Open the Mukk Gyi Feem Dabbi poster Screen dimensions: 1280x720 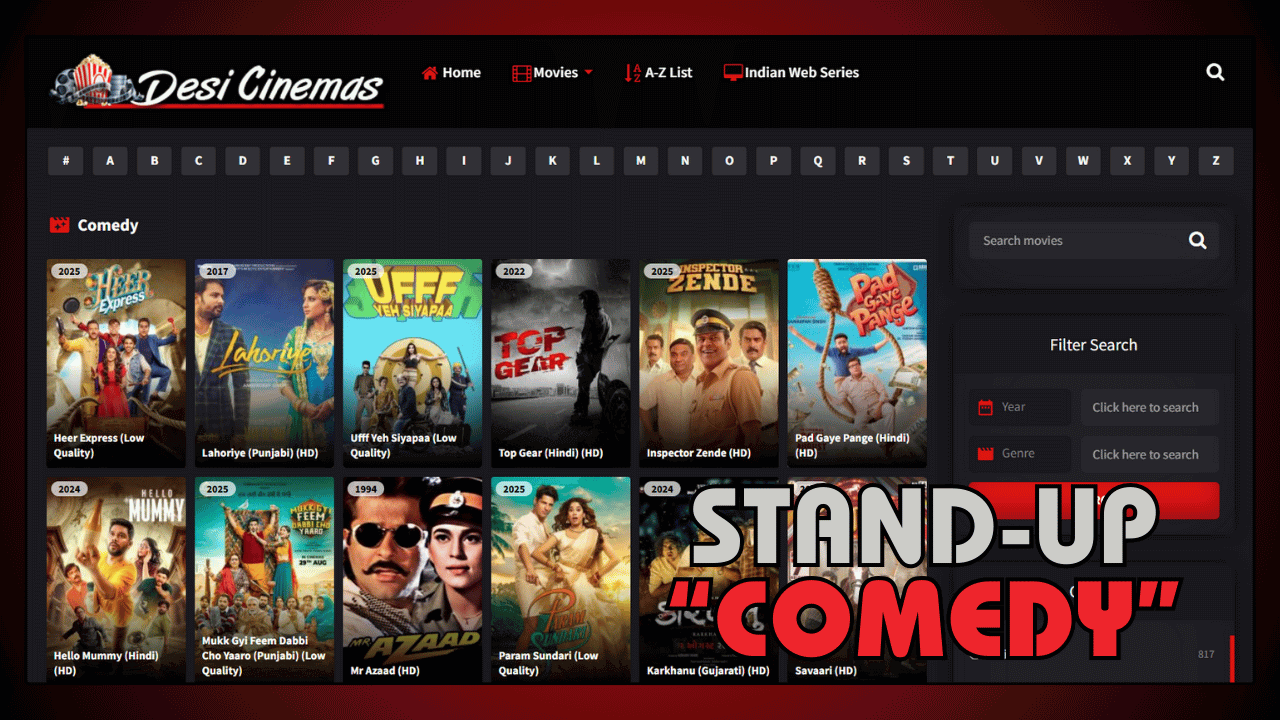click(264, 580)
